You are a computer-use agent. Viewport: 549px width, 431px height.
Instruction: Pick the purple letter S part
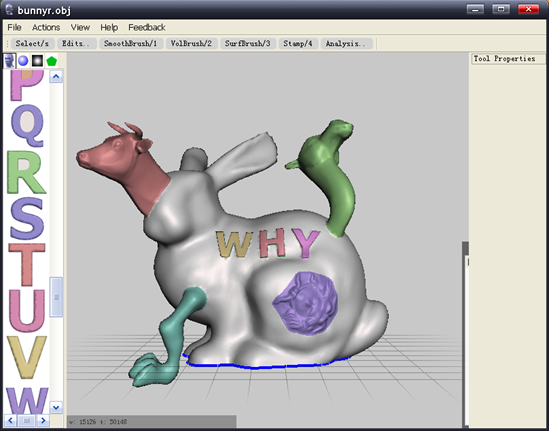pyautogui.click(x=27, y=218)
